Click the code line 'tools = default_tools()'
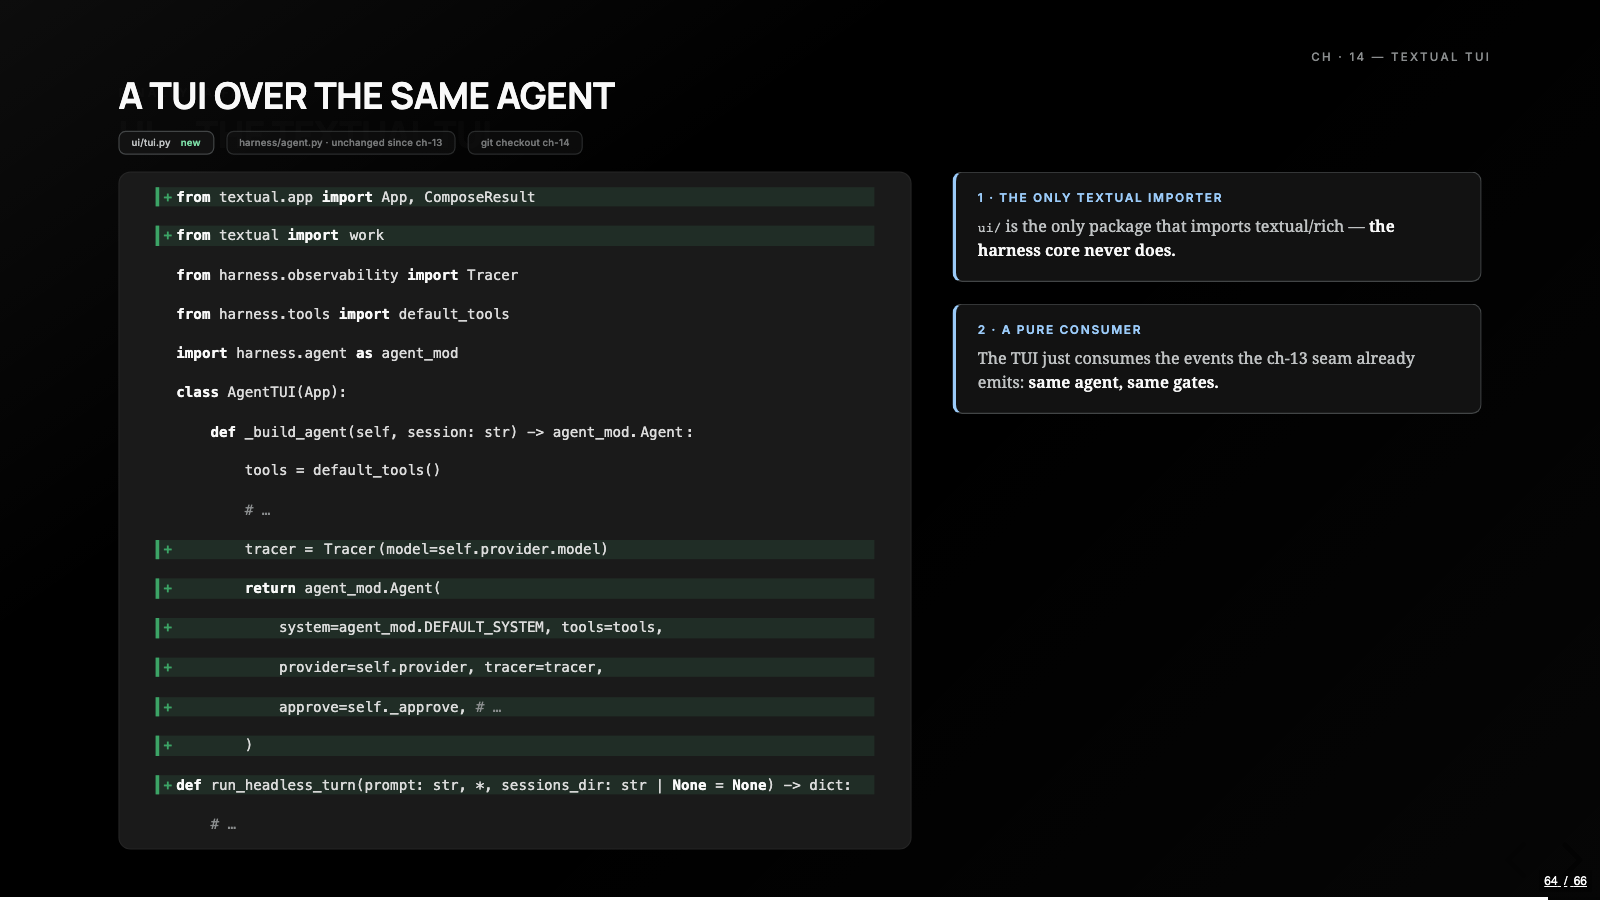 (342, 470)
